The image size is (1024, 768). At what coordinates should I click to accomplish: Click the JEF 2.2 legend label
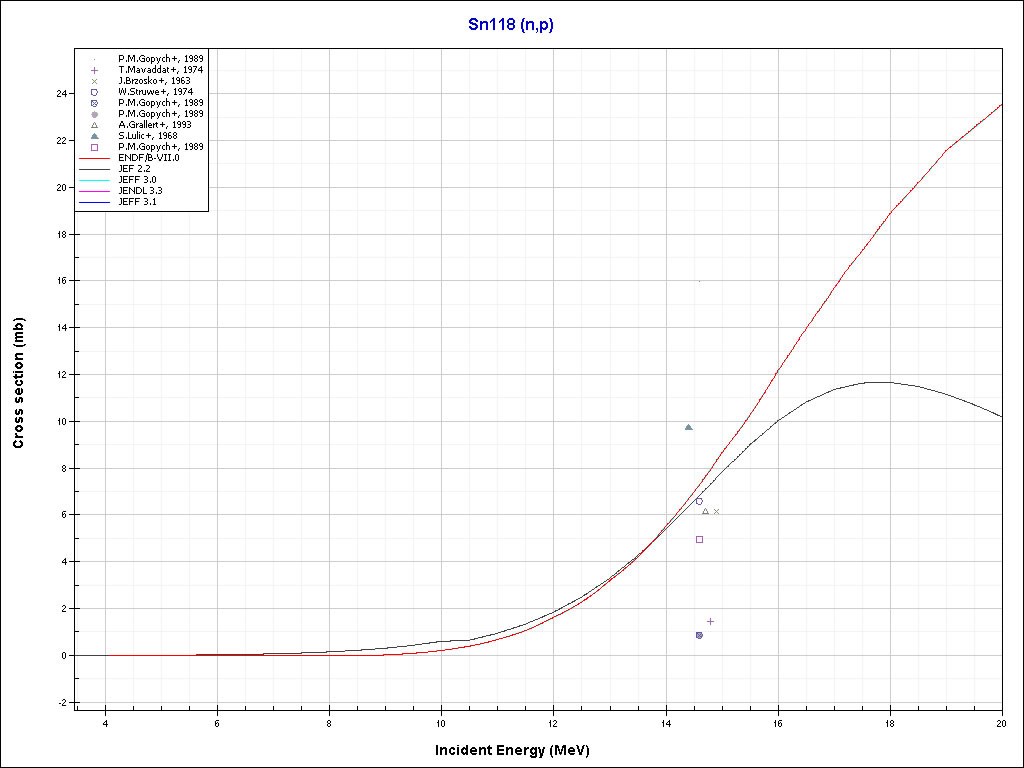point(136,169)
